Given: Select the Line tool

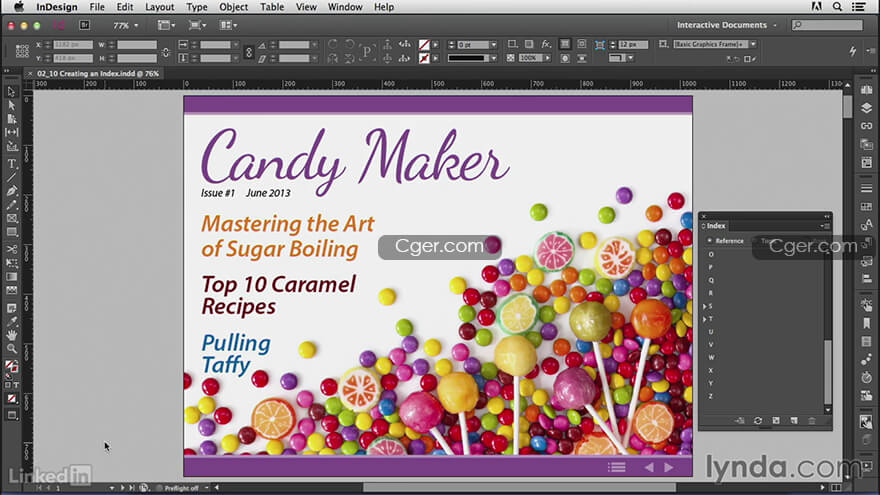Looking at the screenshot, I should click(x=11, y=177).
